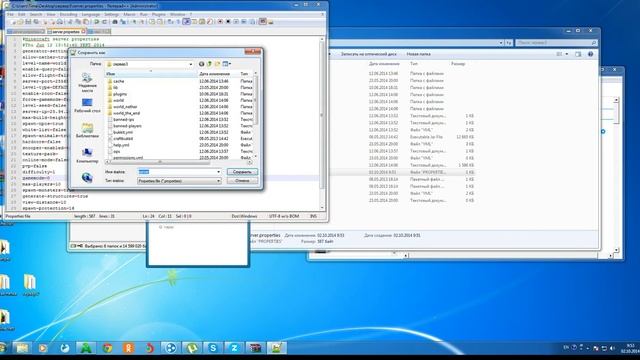Select Desktop (Рабочий стол) in Save dialog sidebar
This screenshot has width=640, height=360.
[x=87, y=105]
